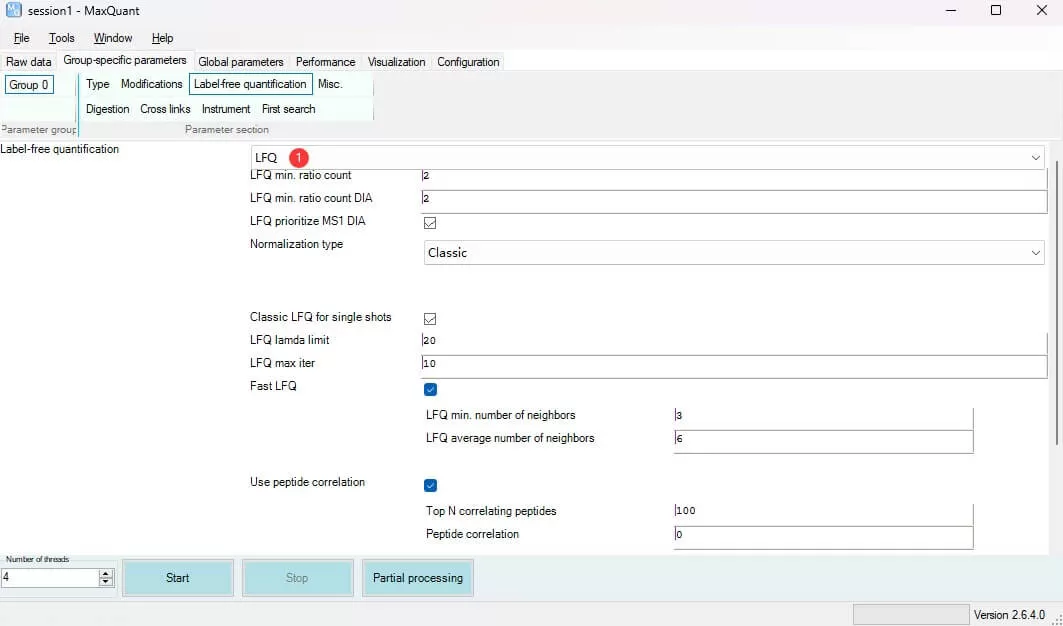Uncheck the Use peptide correlation option
Screen dimensions: 1063x626
pos(430,485)
